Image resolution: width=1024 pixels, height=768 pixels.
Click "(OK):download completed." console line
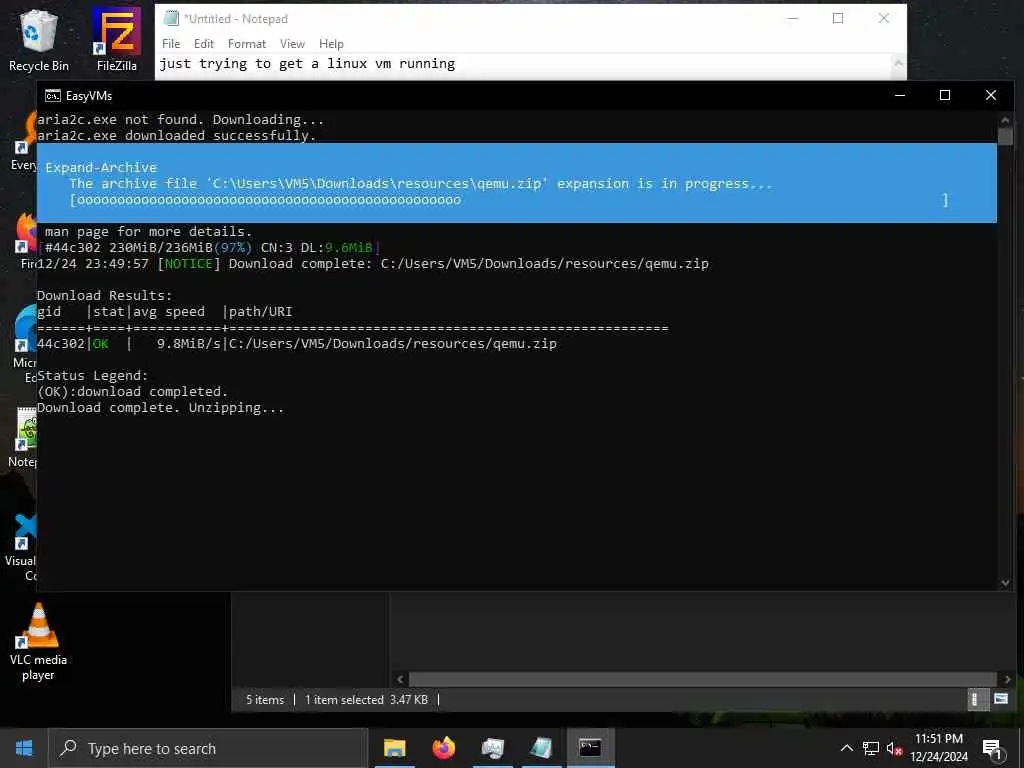(x=133, y=392)
